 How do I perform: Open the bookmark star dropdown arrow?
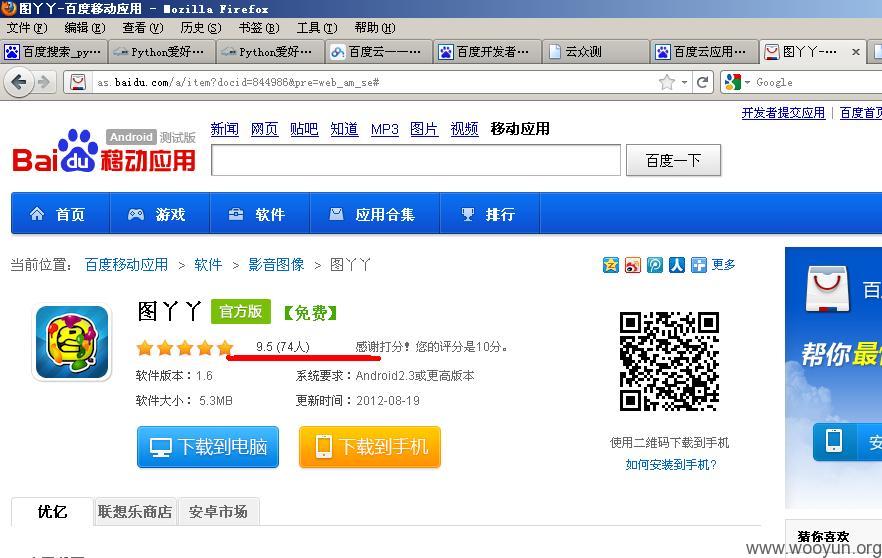pos(684,83)
